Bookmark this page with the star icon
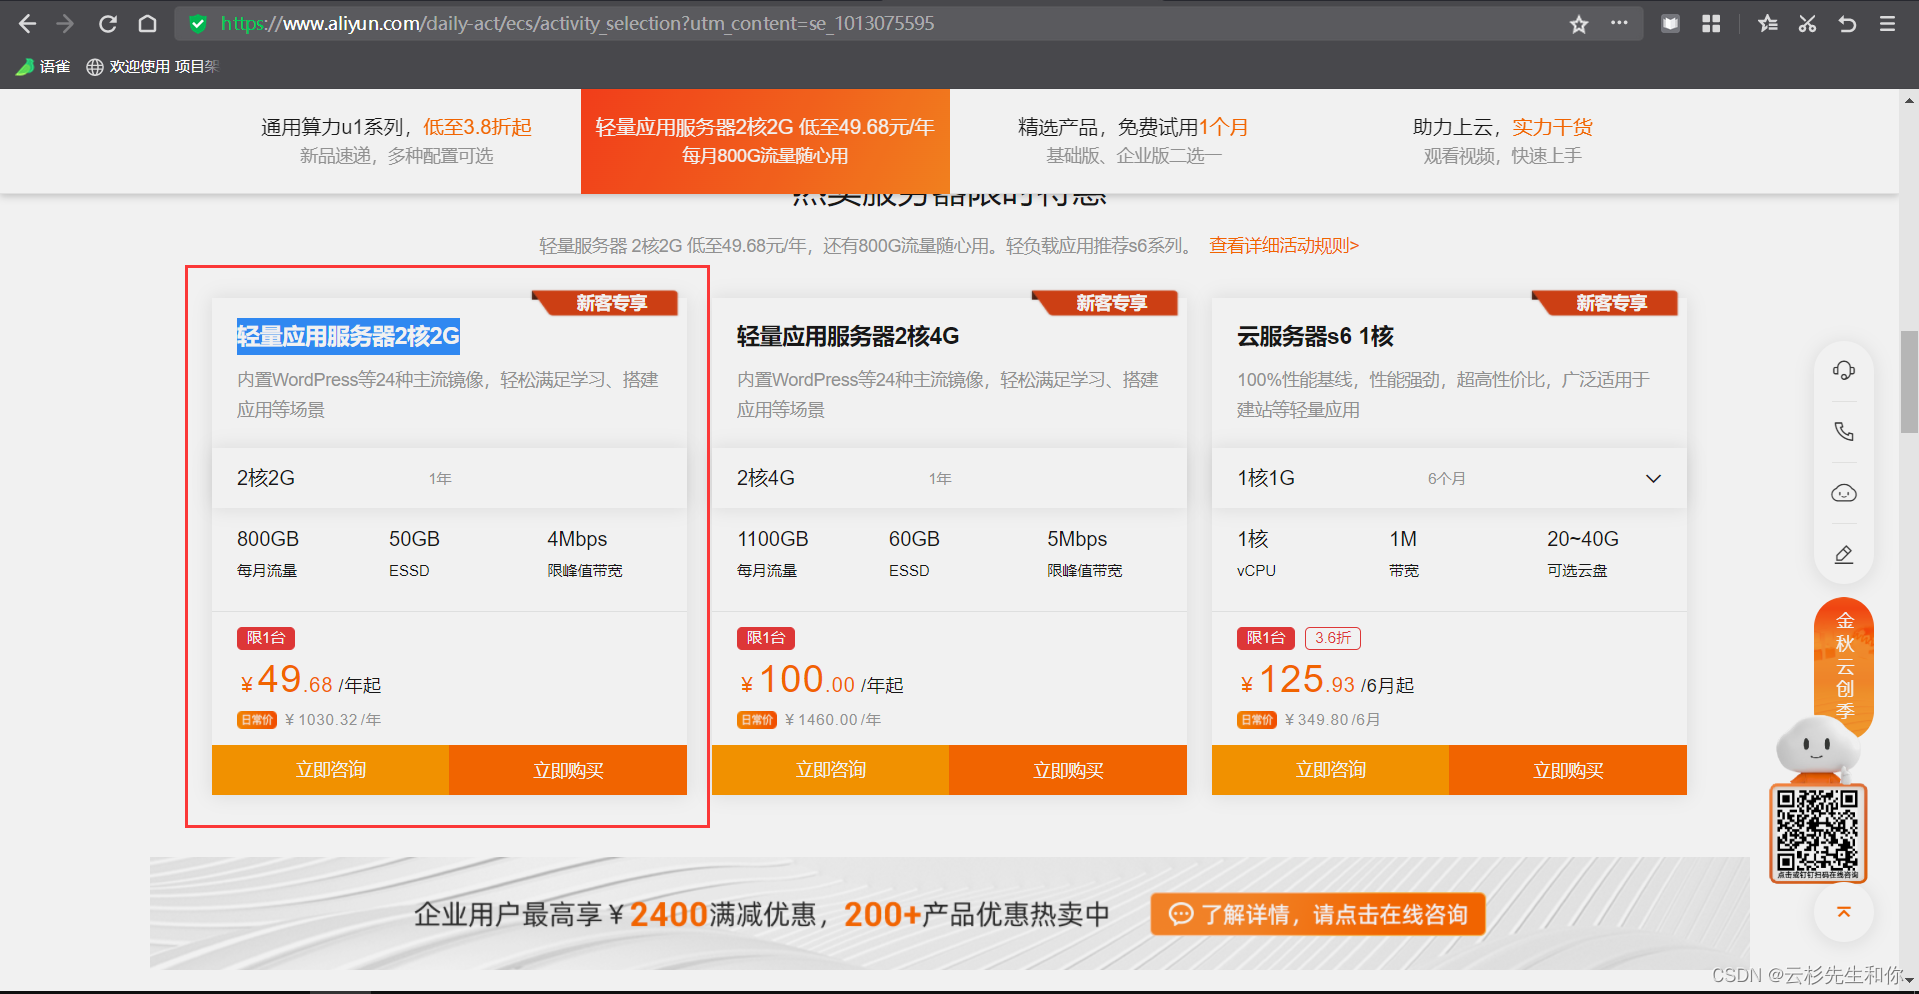The image size is (1919, 994). [1579, 23]
